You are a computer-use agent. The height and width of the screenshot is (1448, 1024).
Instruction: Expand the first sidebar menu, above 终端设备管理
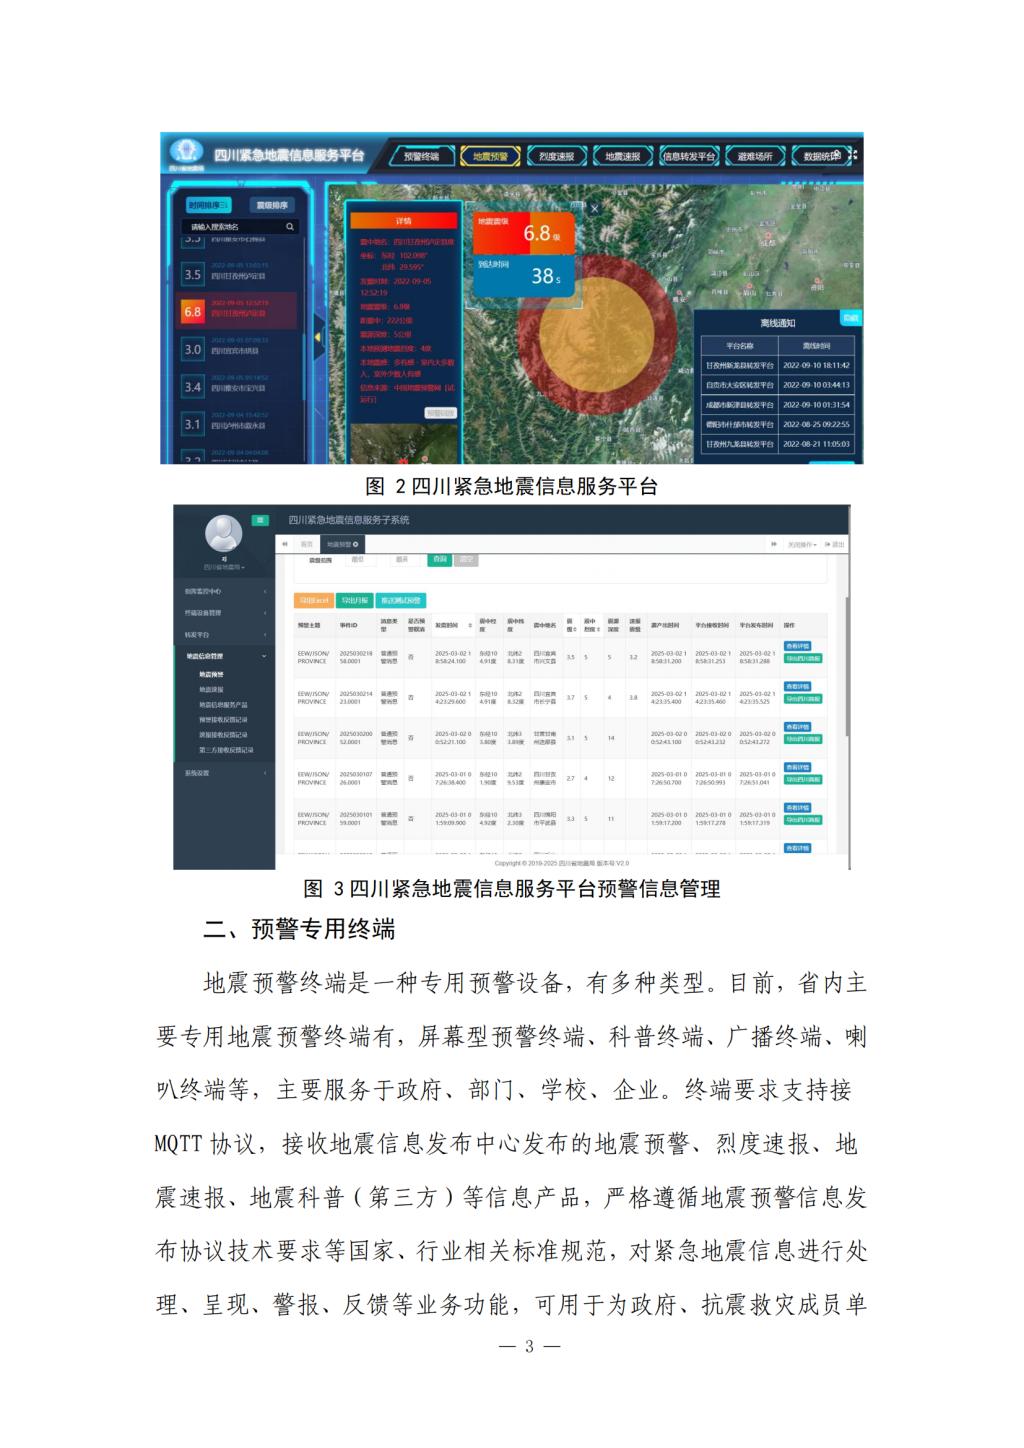223,591
